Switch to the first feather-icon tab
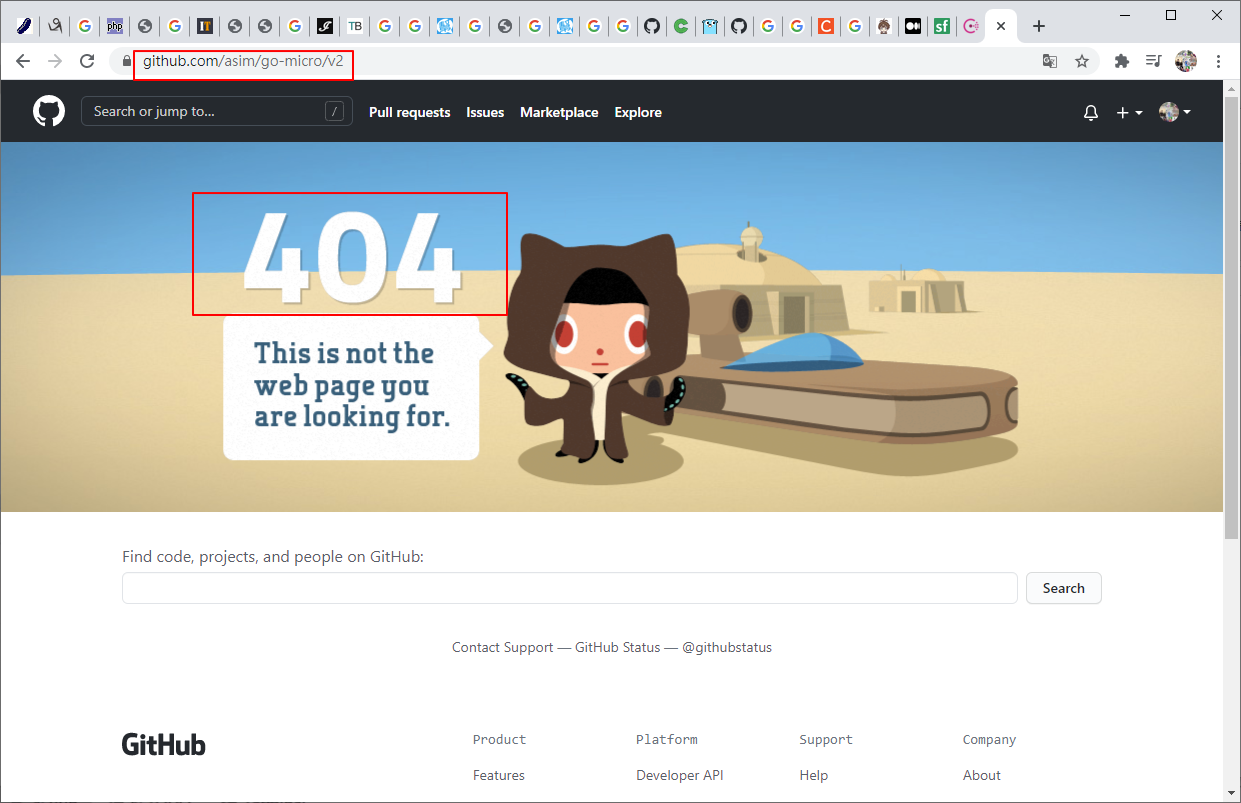Image resolution: width=1241 pixels, height=803 pixels. pyautogui.click(x=26, y=26)
